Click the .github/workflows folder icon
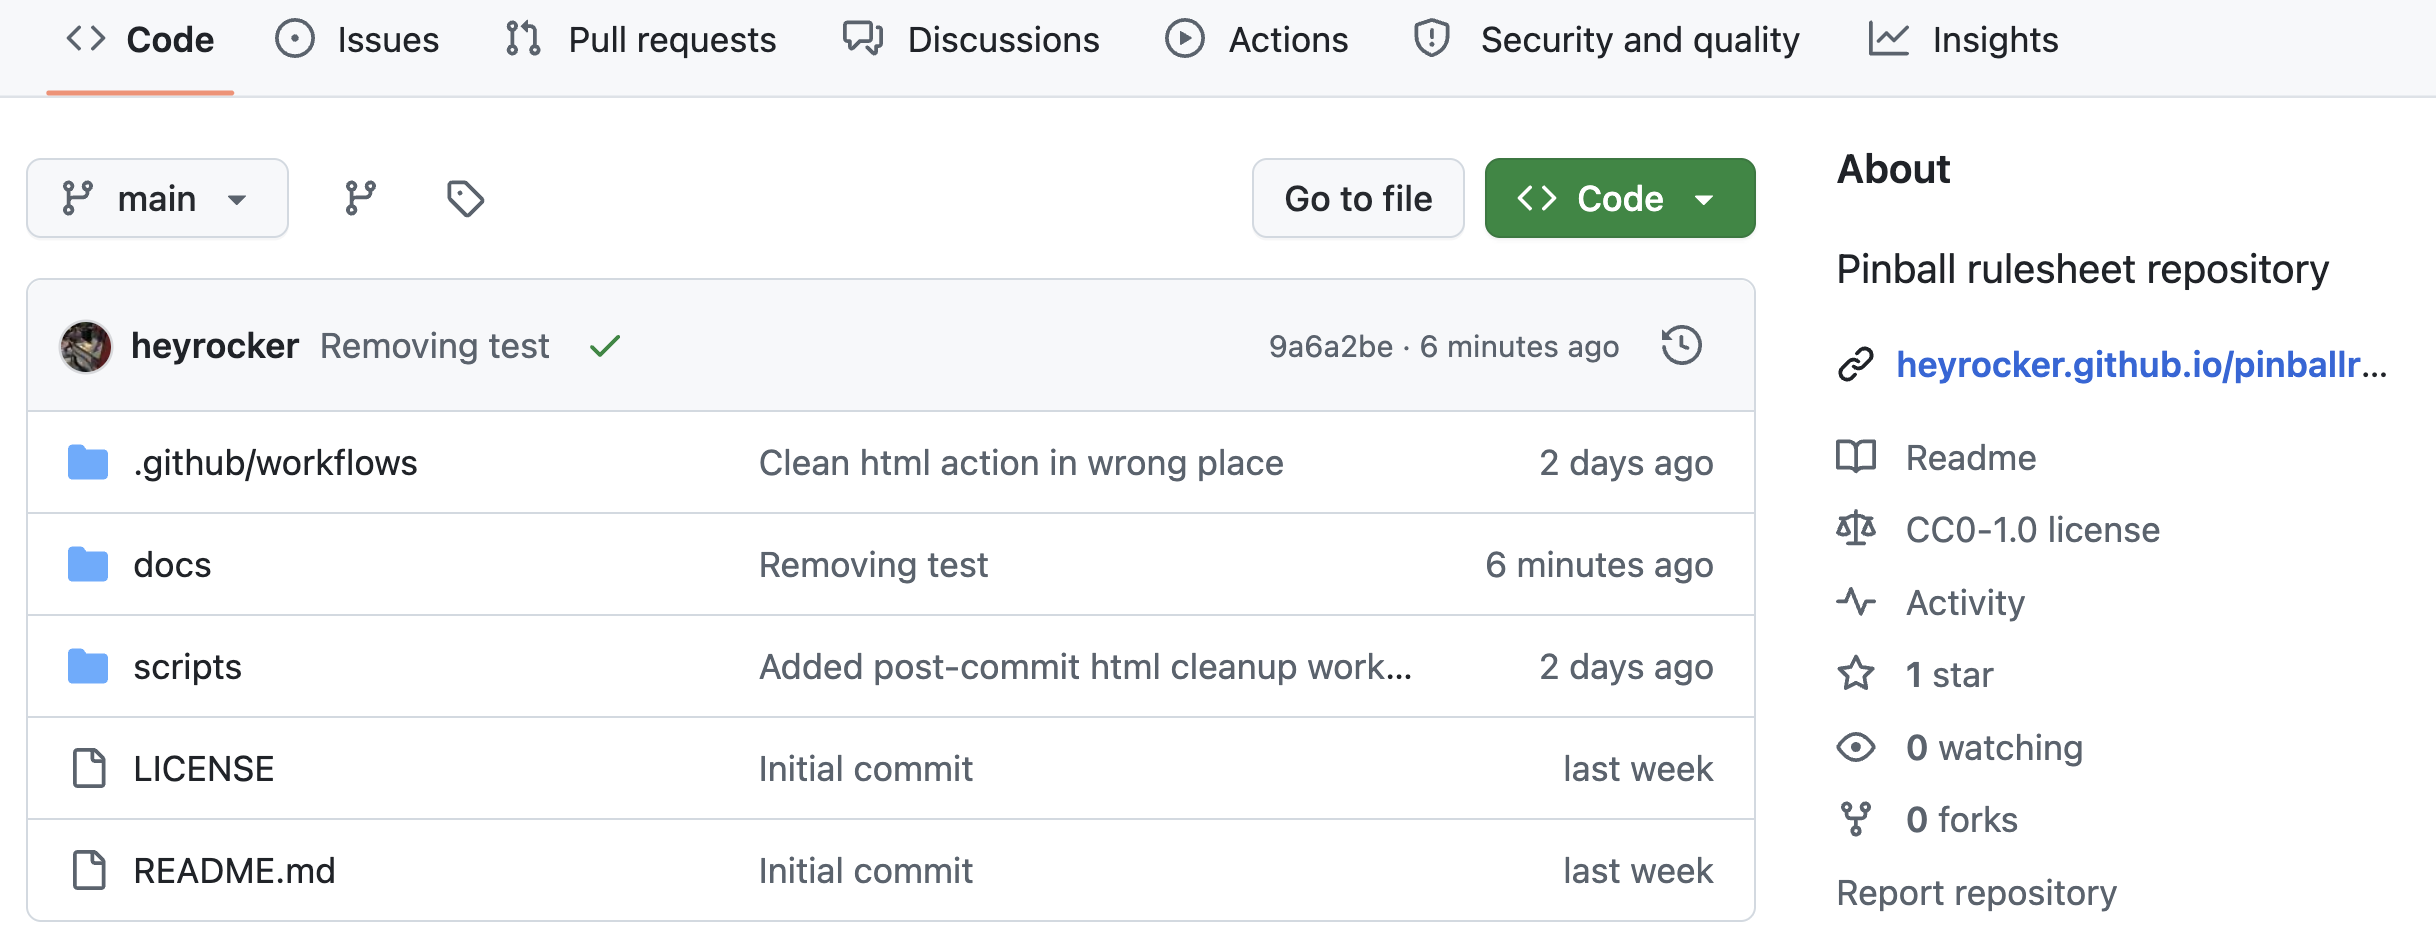 click(88, 463)
